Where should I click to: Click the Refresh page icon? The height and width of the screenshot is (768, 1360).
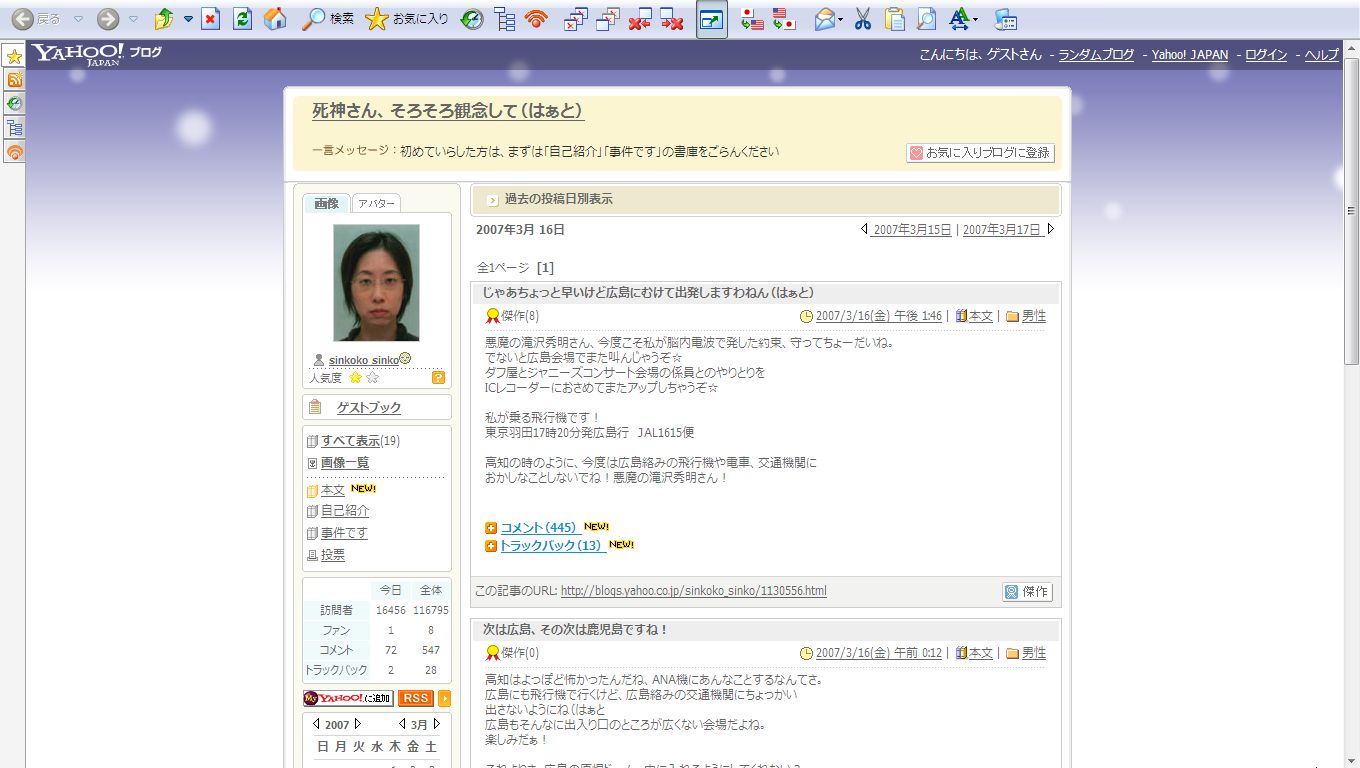242,19
